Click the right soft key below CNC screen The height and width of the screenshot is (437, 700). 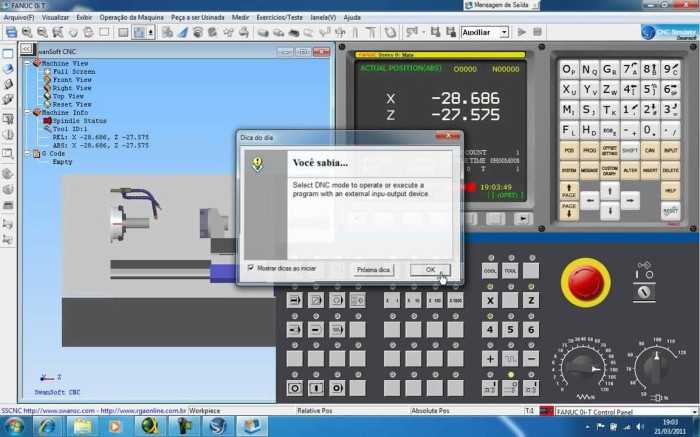[523, 219]
